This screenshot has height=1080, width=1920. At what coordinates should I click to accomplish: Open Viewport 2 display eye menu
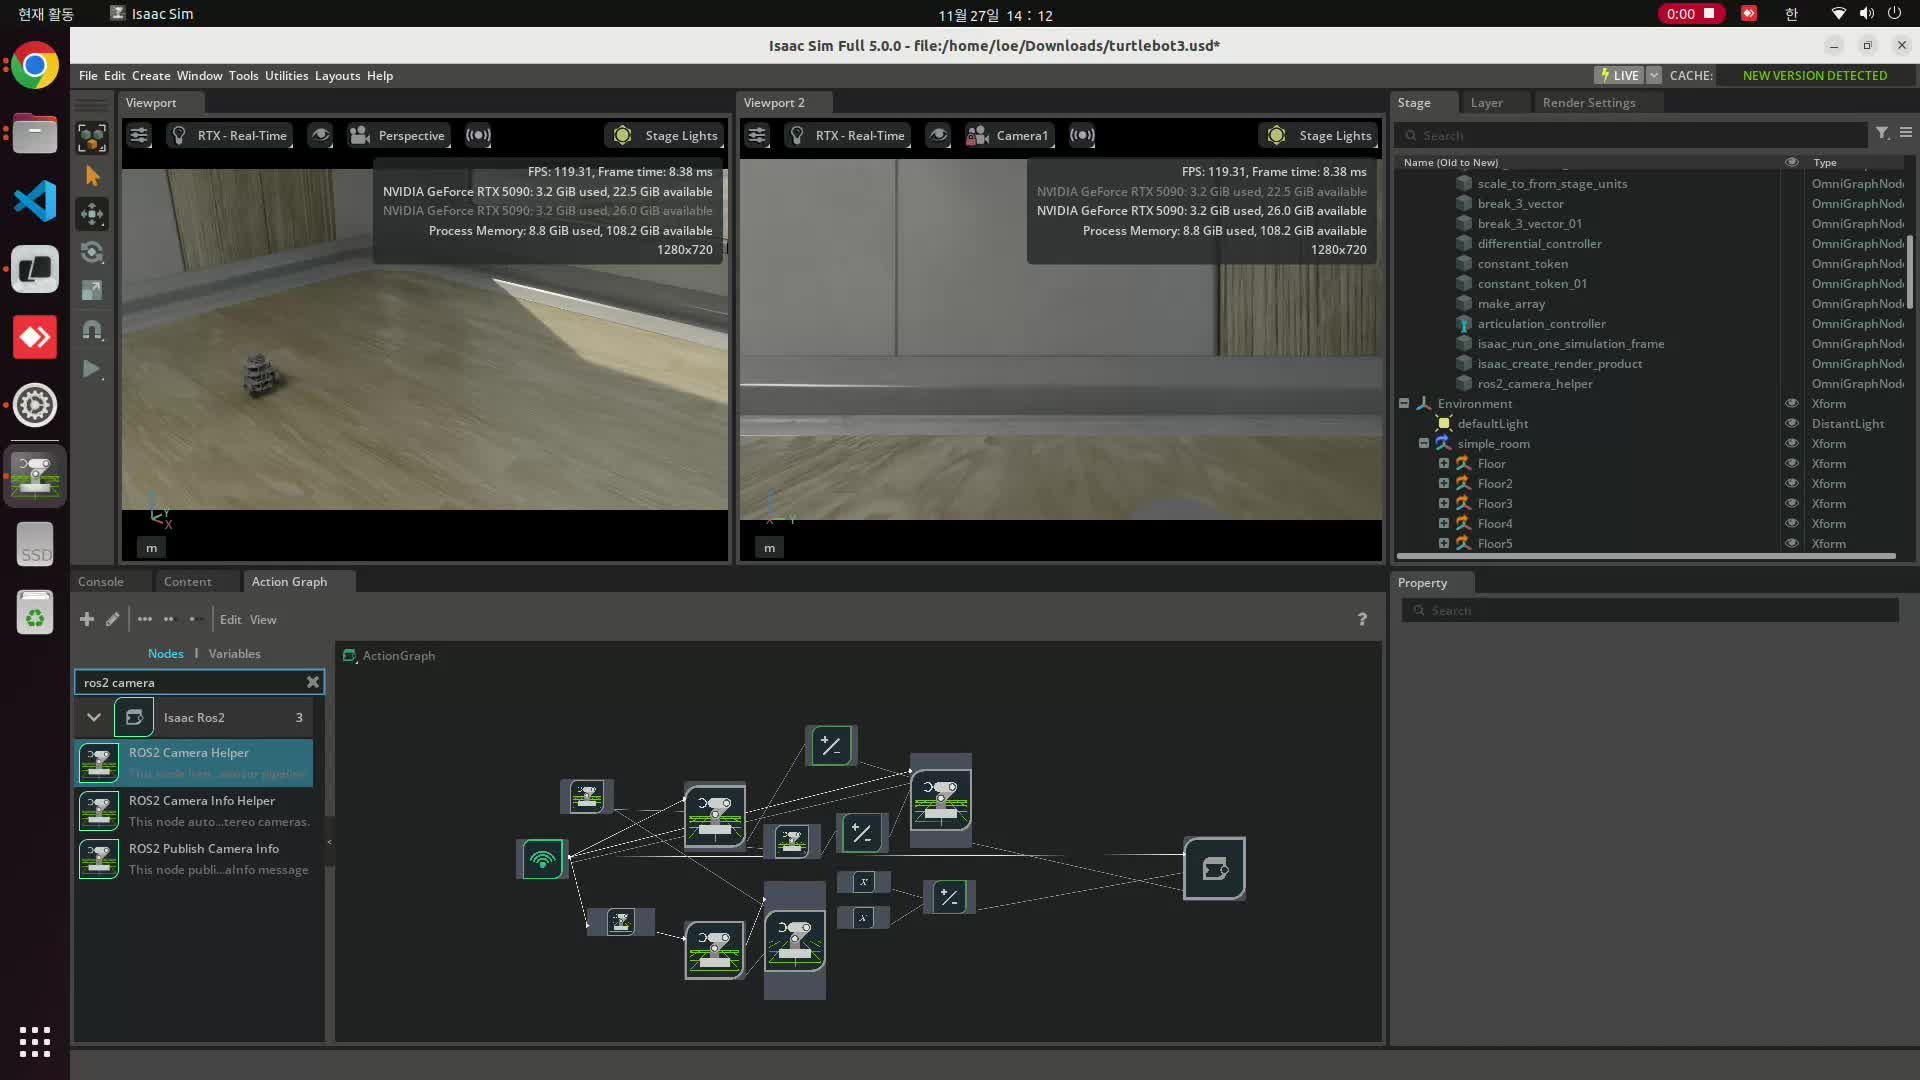tap(938, 135)
